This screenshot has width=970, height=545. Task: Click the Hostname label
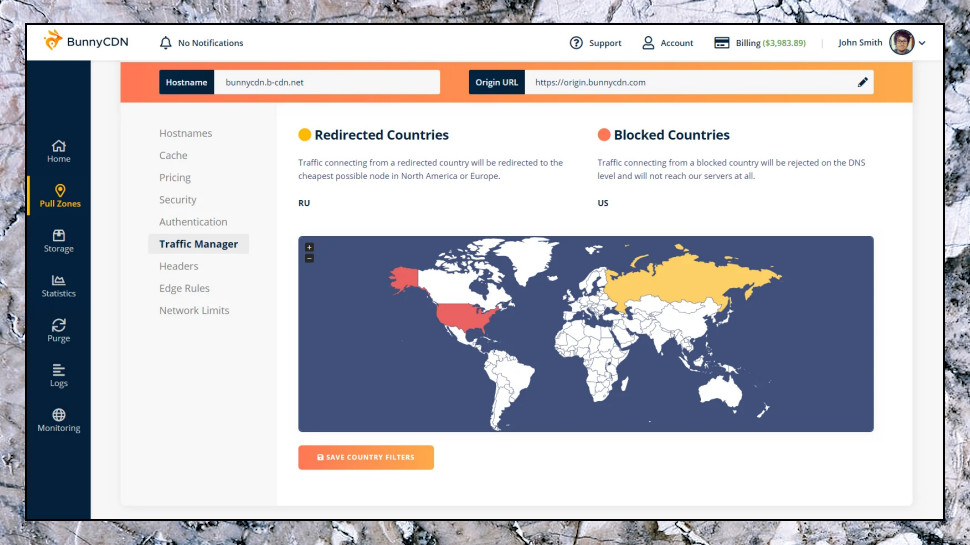point(186,82)
